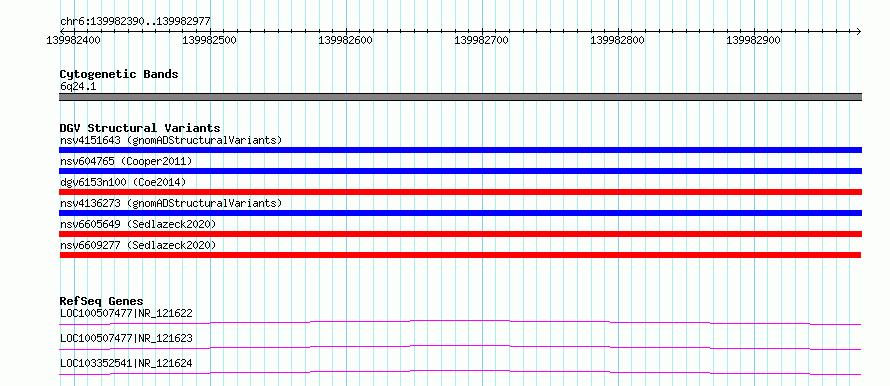This screenshot has width=890, height=386.
Task: Click ruler tick label 139982700
Action: 482,40
